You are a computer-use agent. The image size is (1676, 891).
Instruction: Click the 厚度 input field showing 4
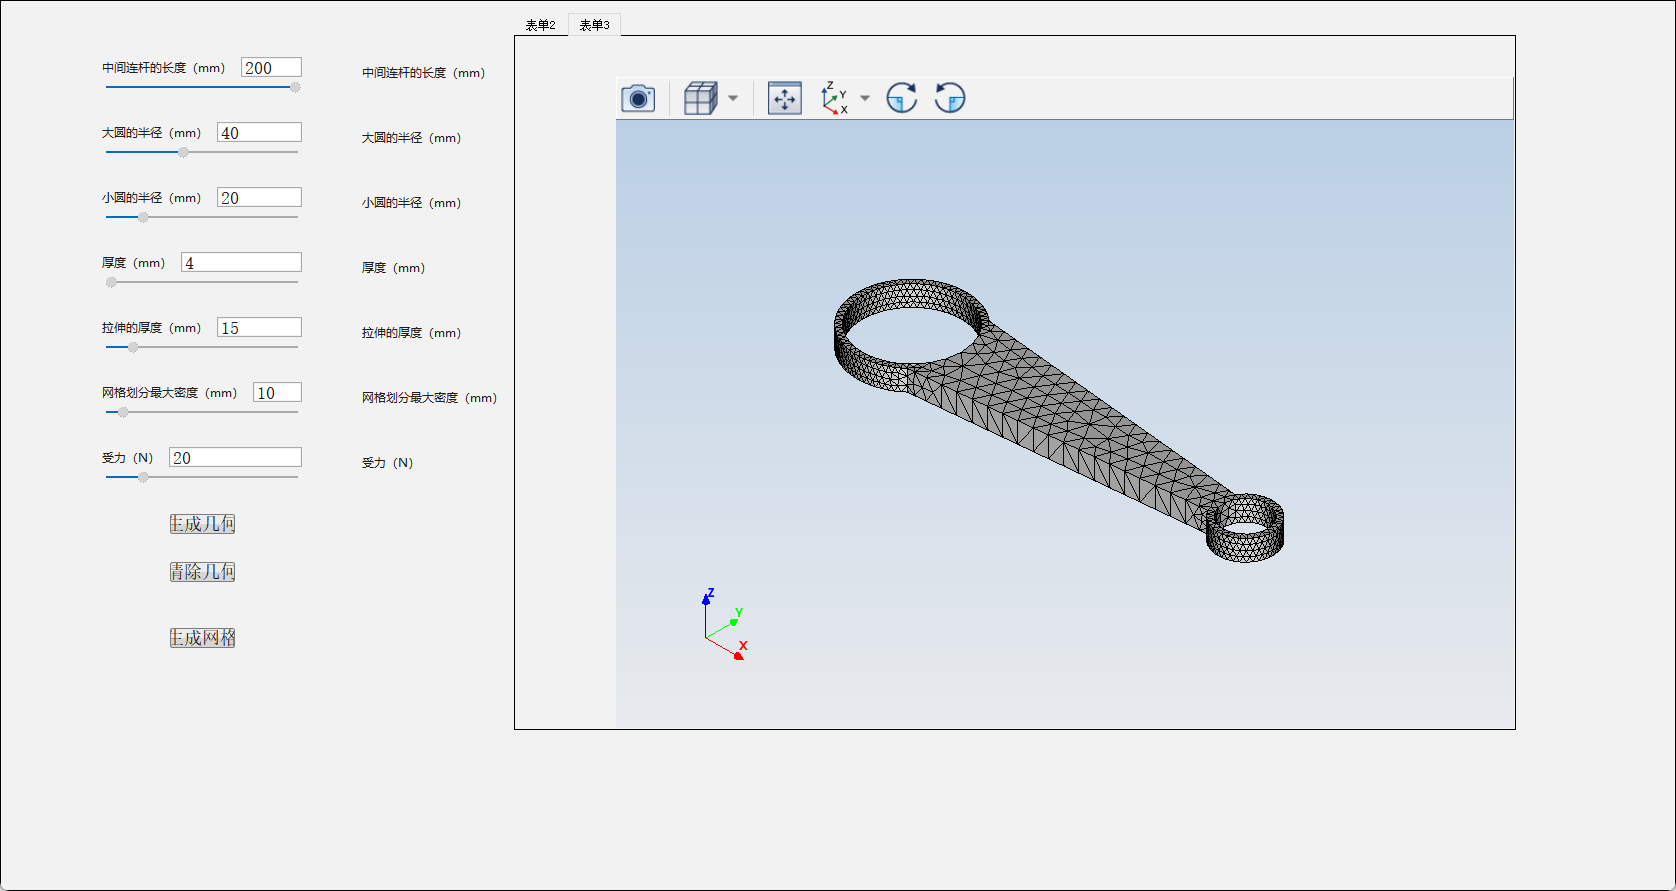241,262
